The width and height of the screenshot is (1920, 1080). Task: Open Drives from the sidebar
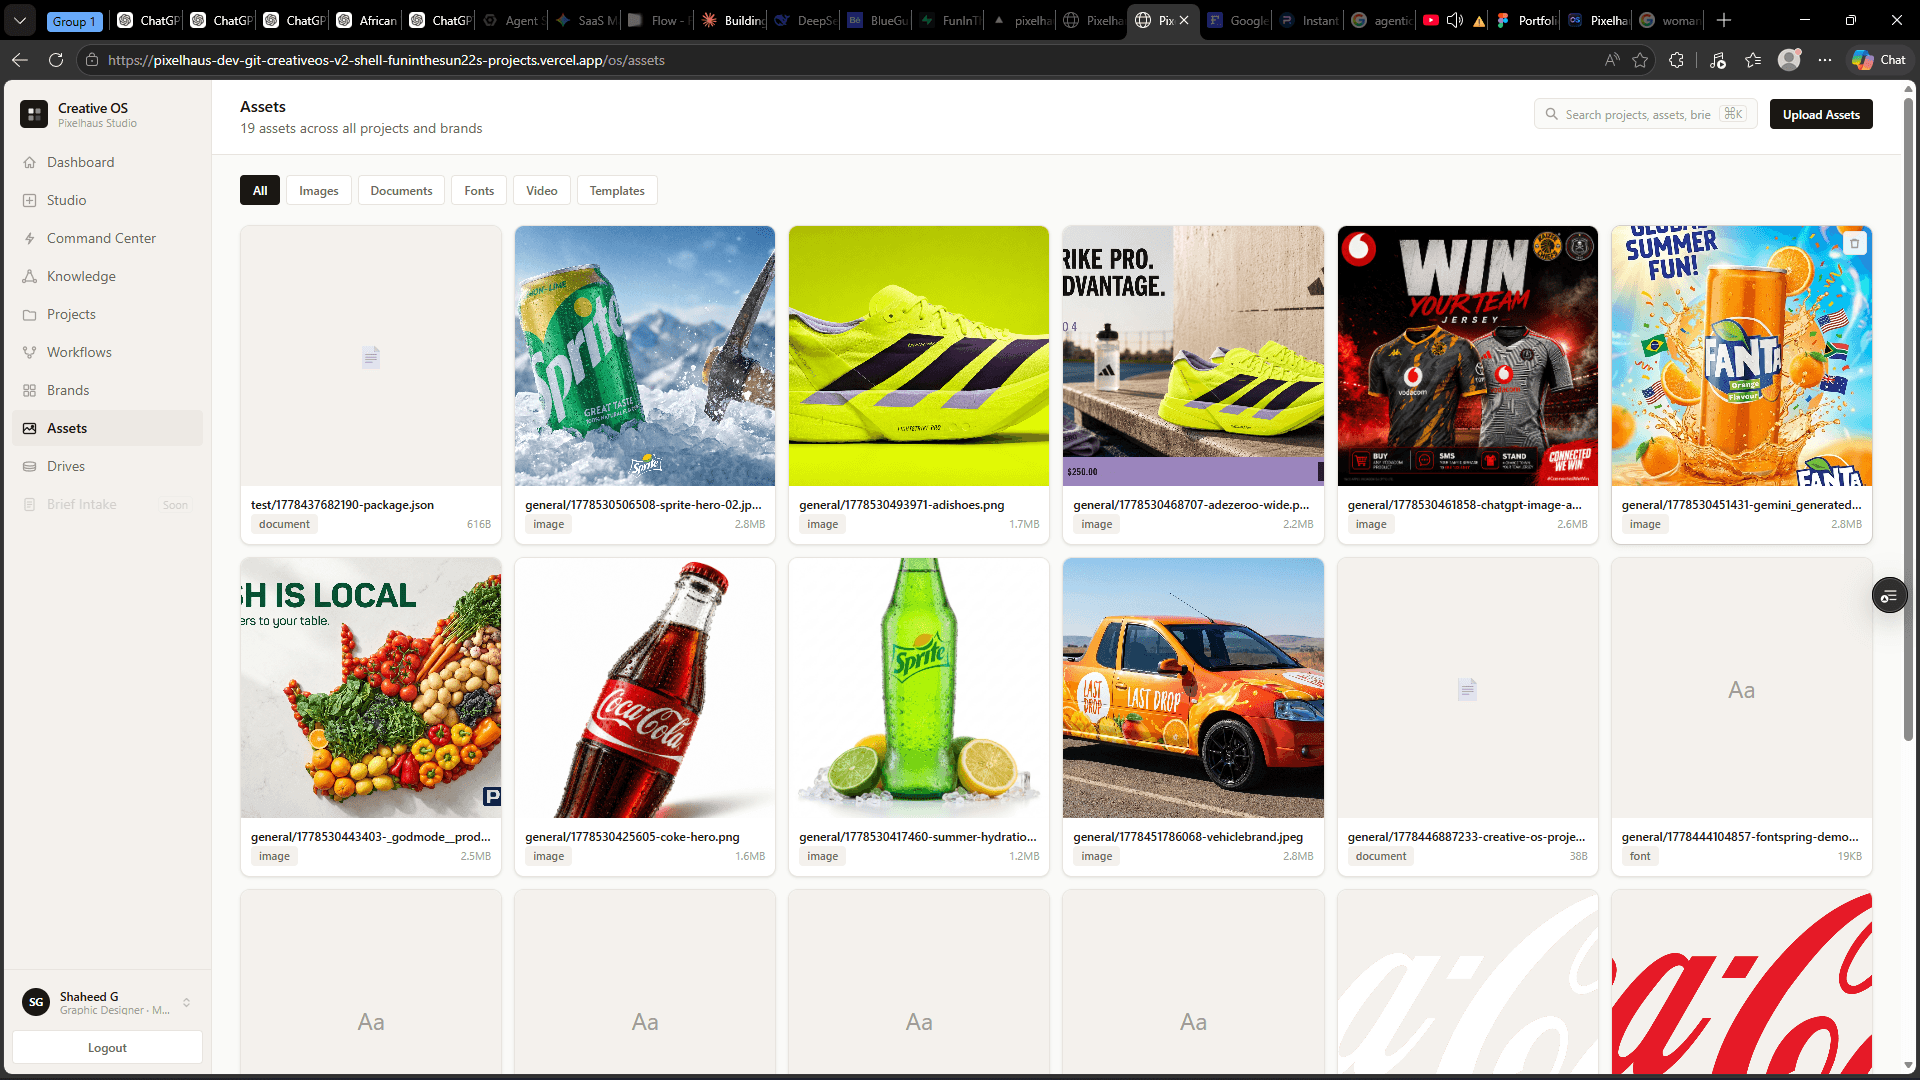107,466
